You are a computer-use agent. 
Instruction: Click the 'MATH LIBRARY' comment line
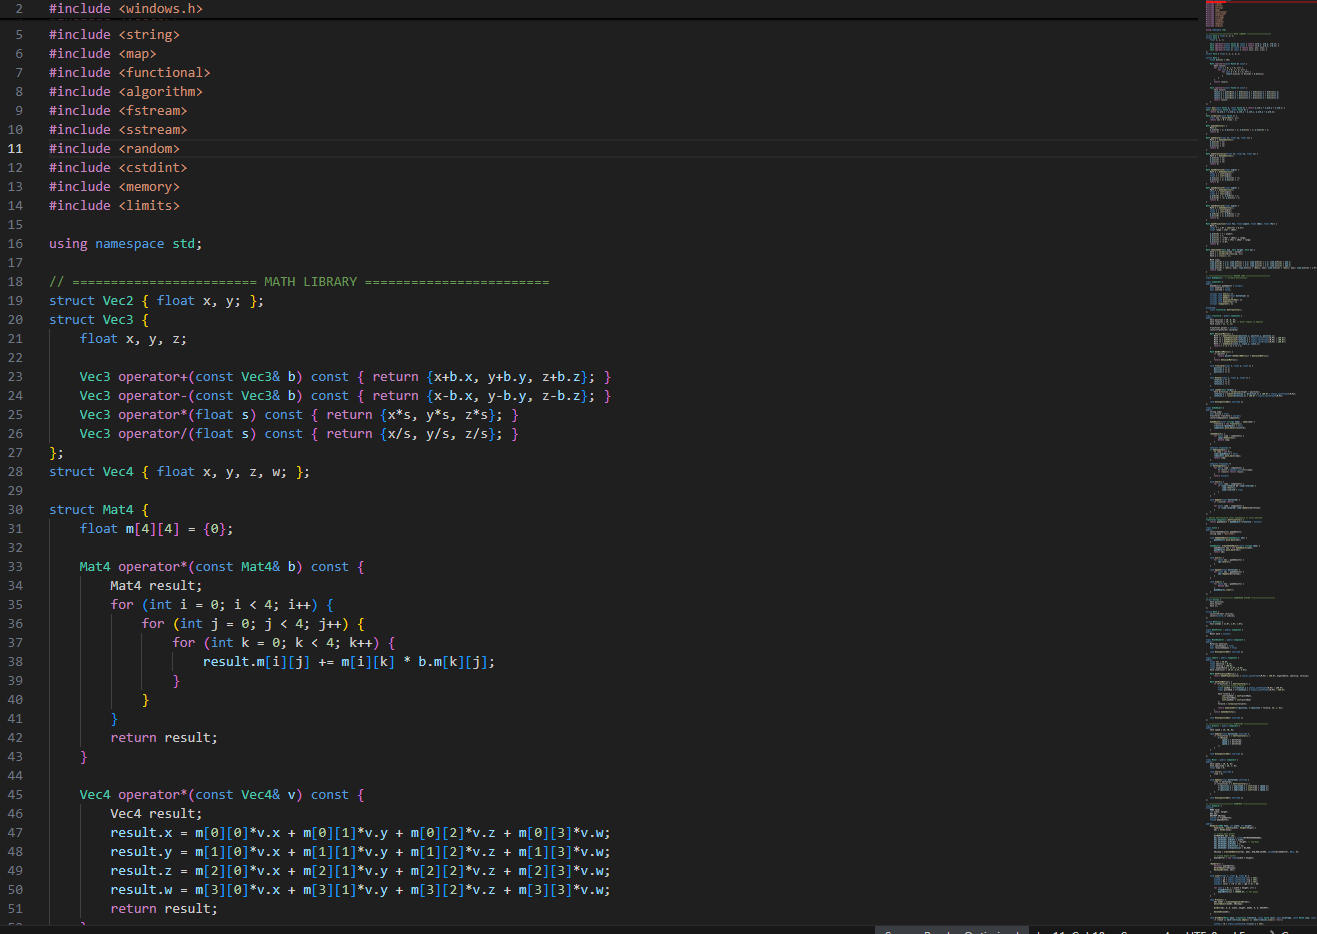point(299,281)
